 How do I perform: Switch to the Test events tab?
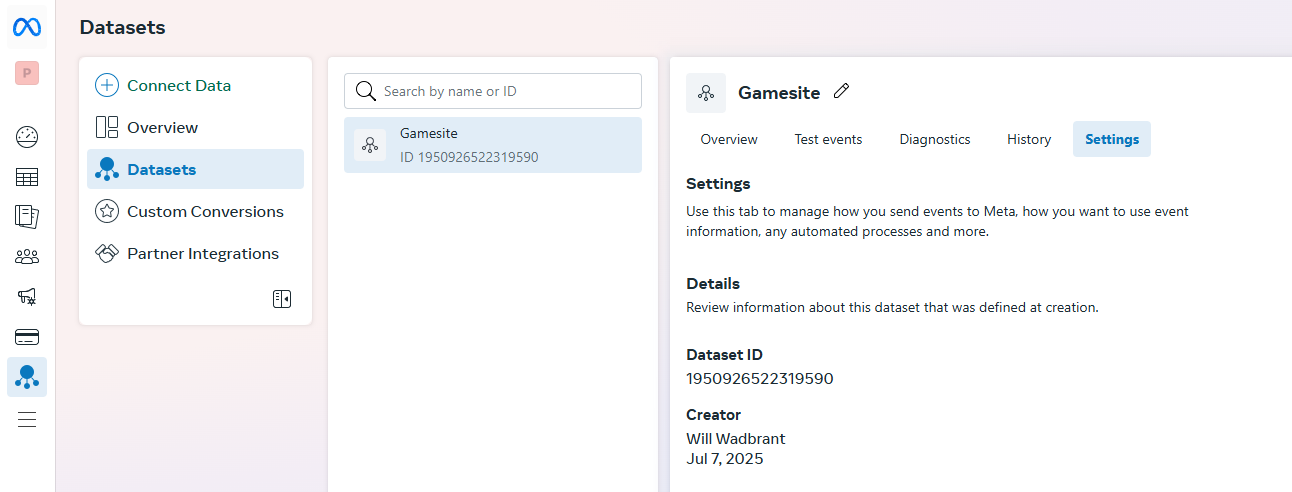[828, 139]
